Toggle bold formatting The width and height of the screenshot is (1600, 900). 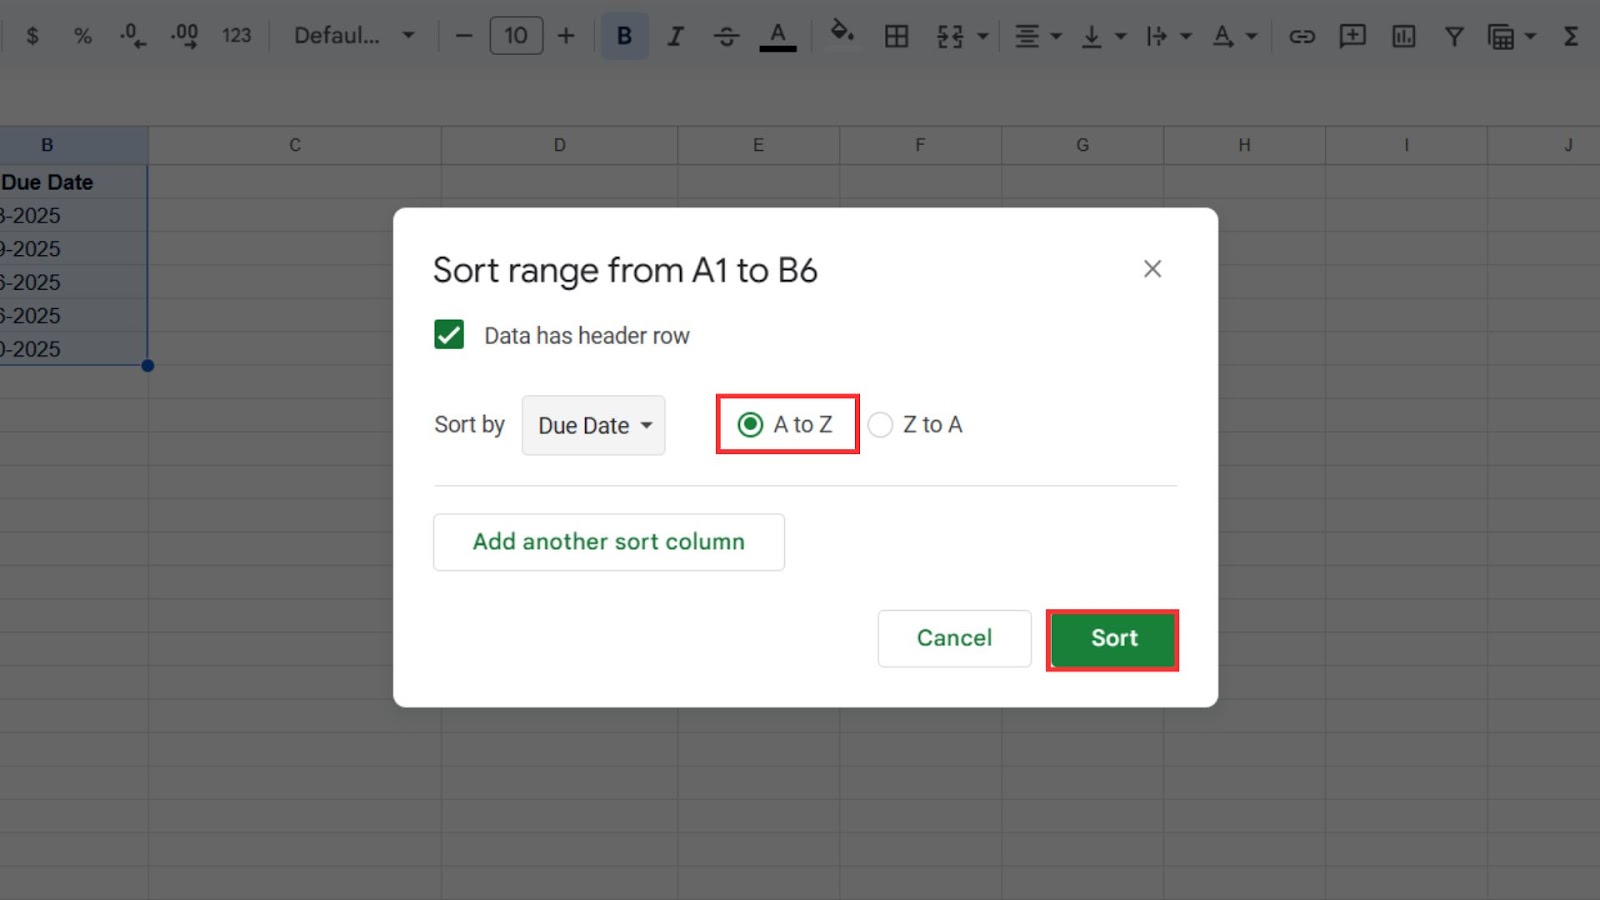(623, 35)
